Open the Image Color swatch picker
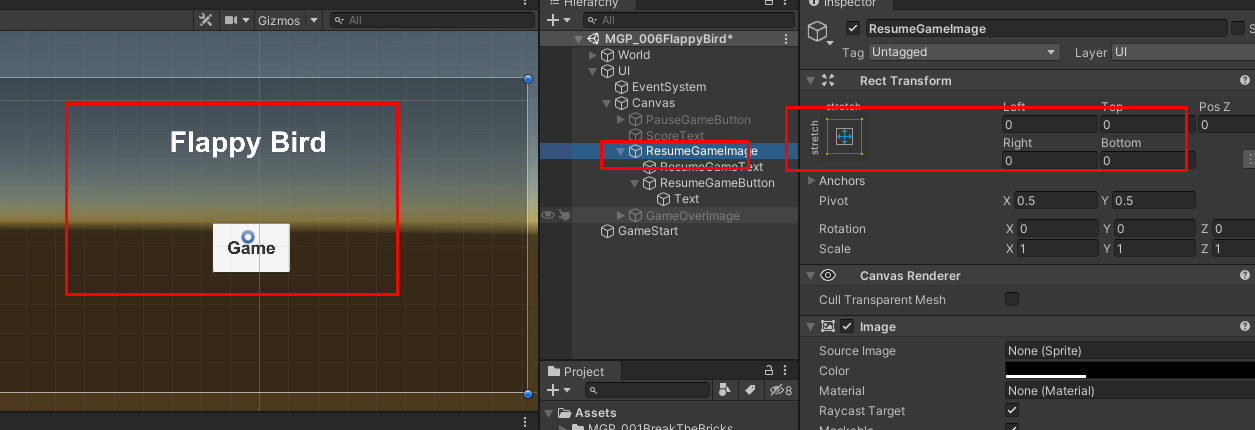1255x430 pixels. [1130, 371]
